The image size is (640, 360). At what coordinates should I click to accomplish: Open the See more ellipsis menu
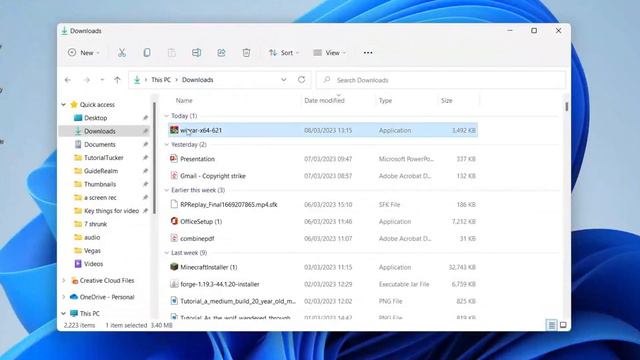click(x=368, y=53)
